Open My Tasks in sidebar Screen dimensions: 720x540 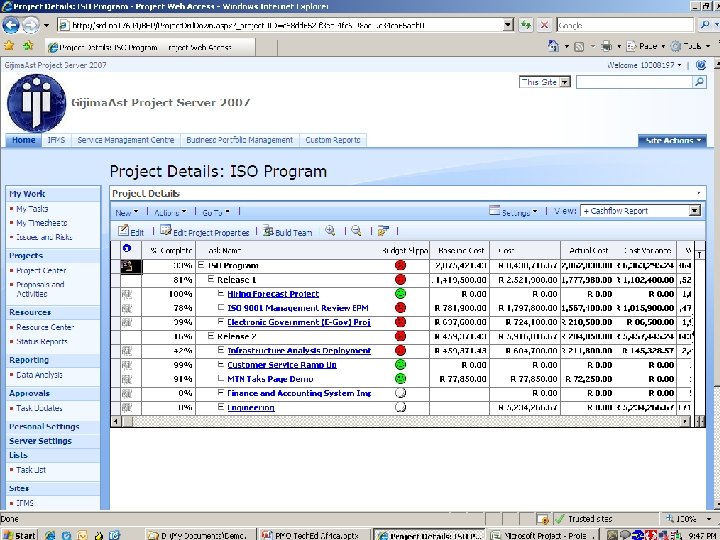tap(32, 209)
